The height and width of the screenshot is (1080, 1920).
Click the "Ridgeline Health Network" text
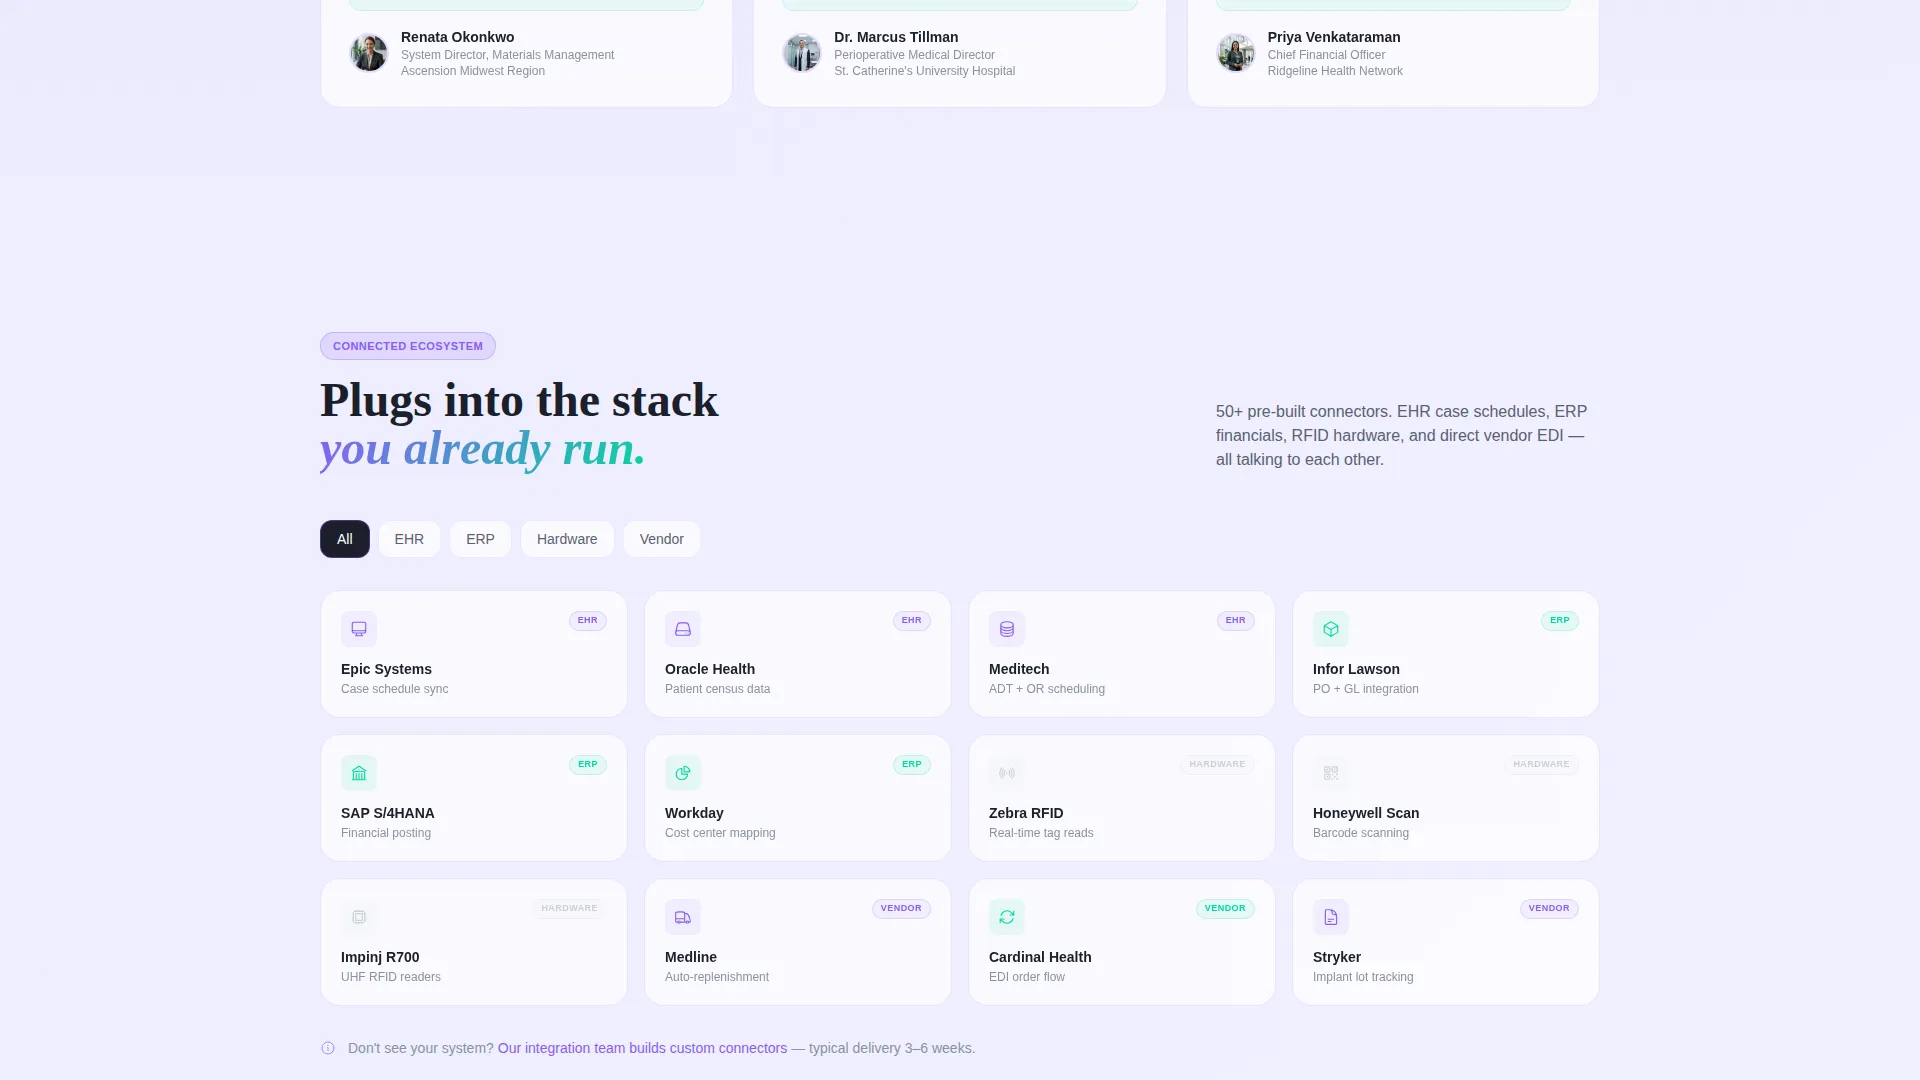click(1335, 71)
